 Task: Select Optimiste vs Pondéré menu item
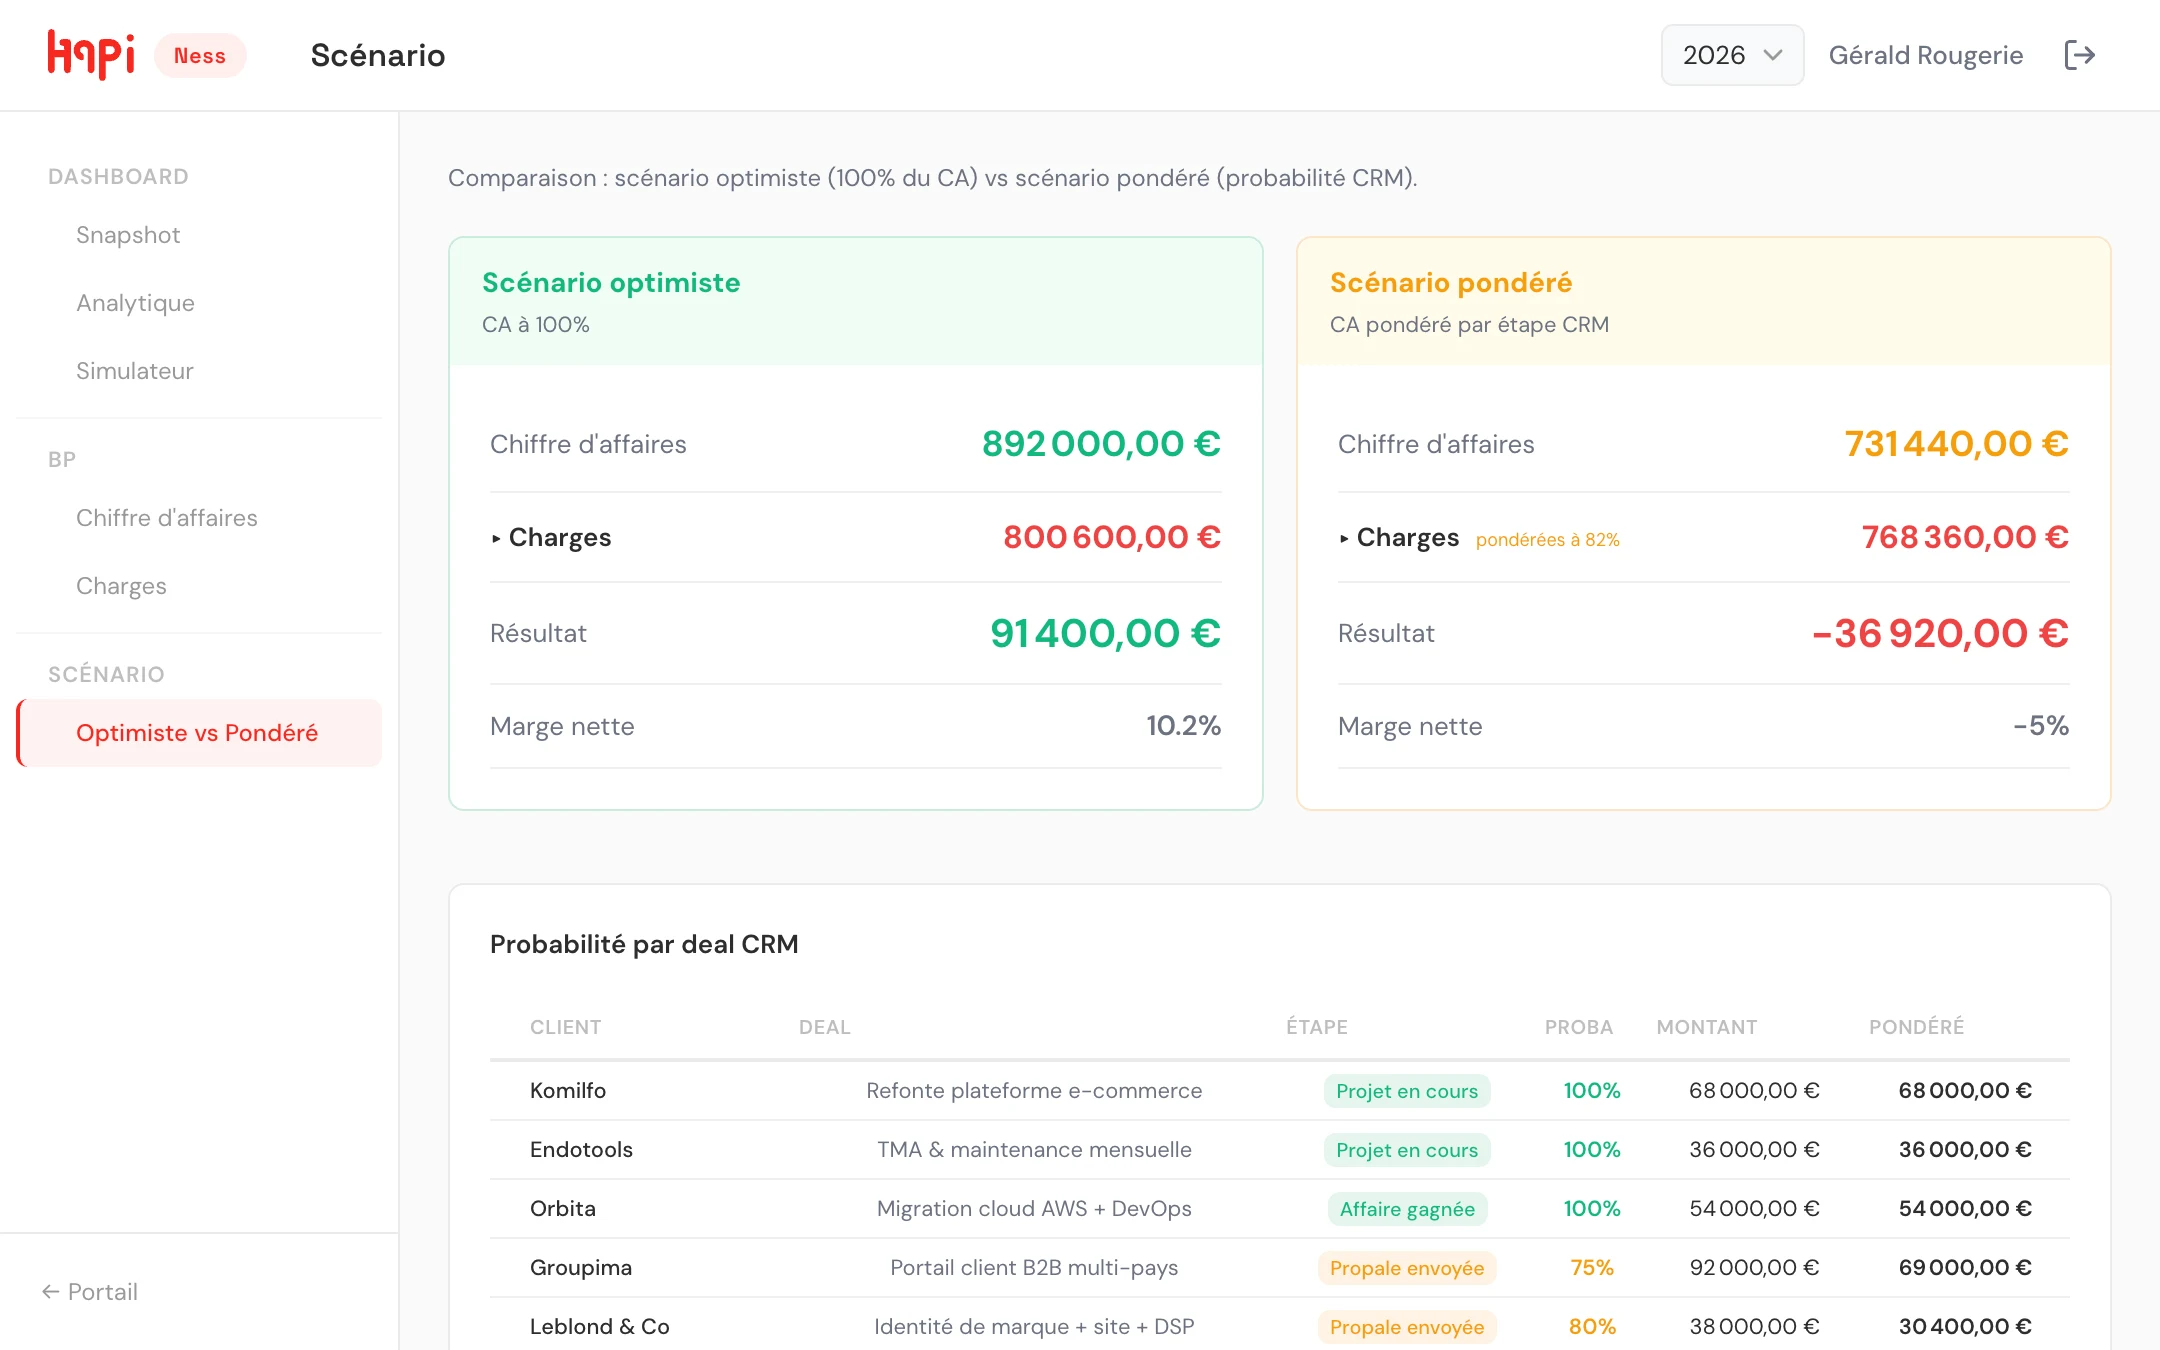pos(199,733)
